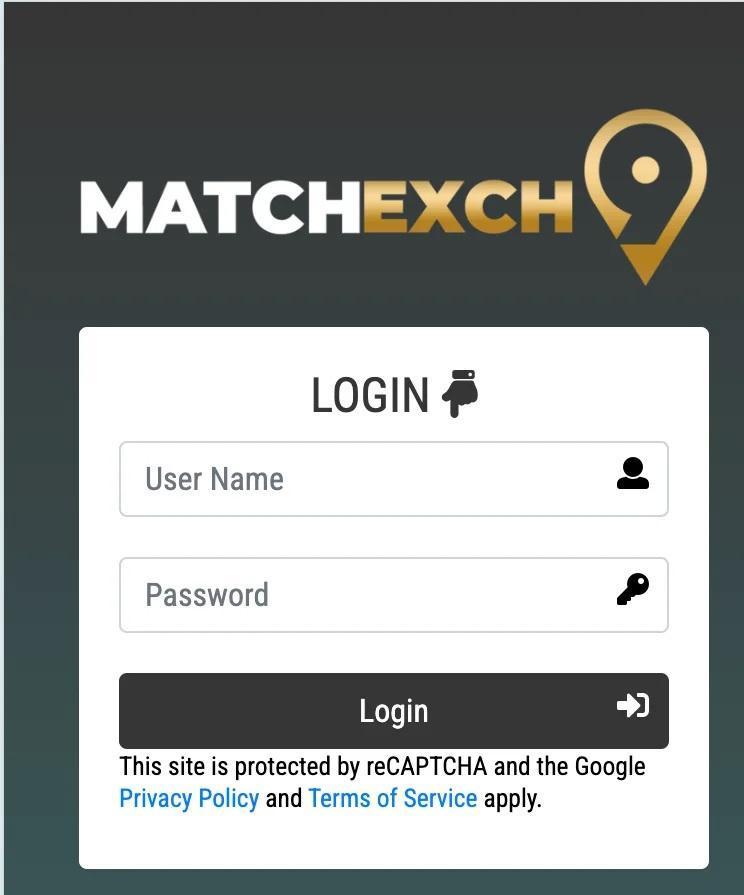Click the dot inside the gold pin
The width and height of the screenshot is (744, 895).
[x=645, y=170]
